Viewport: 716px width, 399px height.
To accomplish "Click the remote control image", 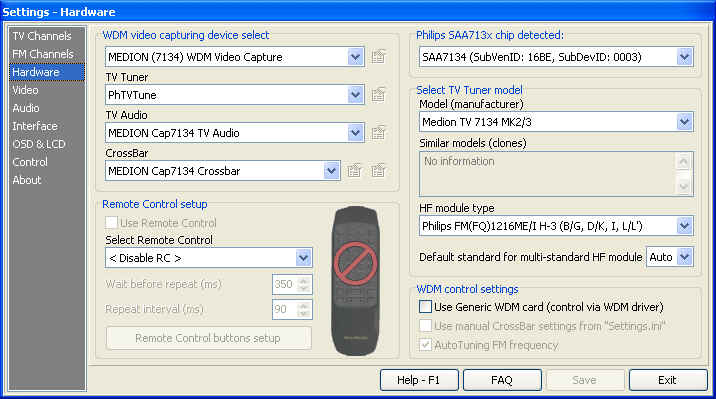I will click(356, 281).
